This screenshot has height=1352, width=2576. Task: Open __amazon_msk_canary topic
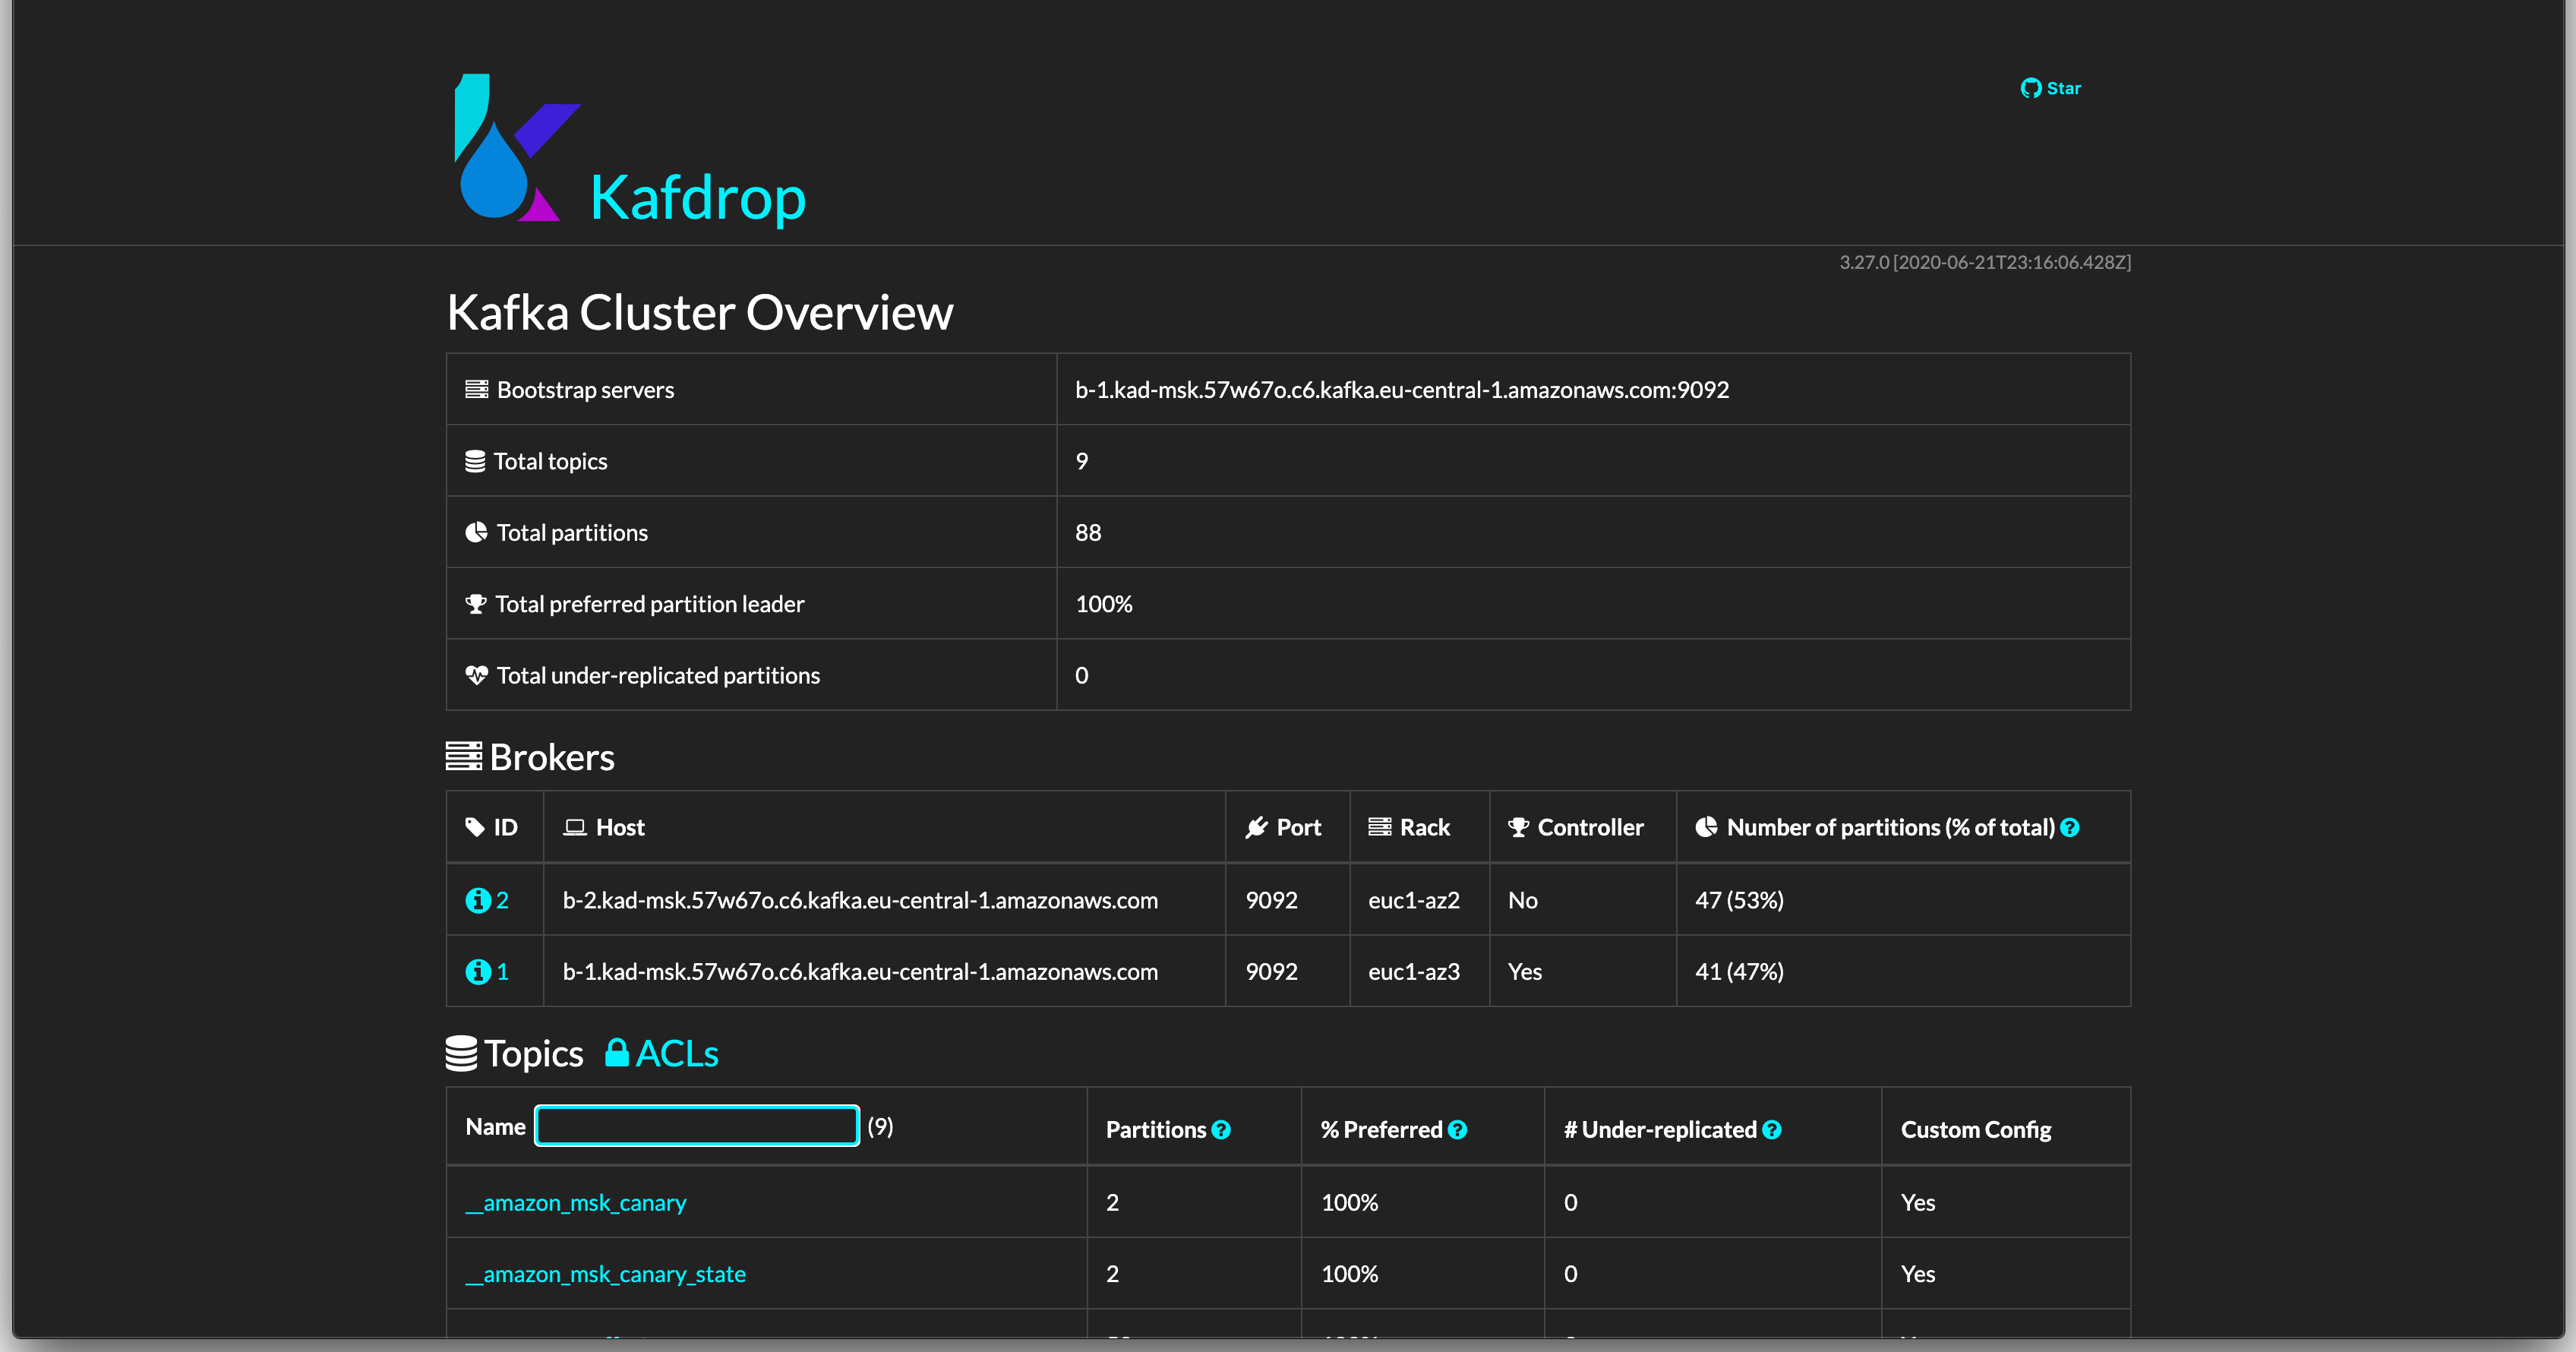point(576,1202)
